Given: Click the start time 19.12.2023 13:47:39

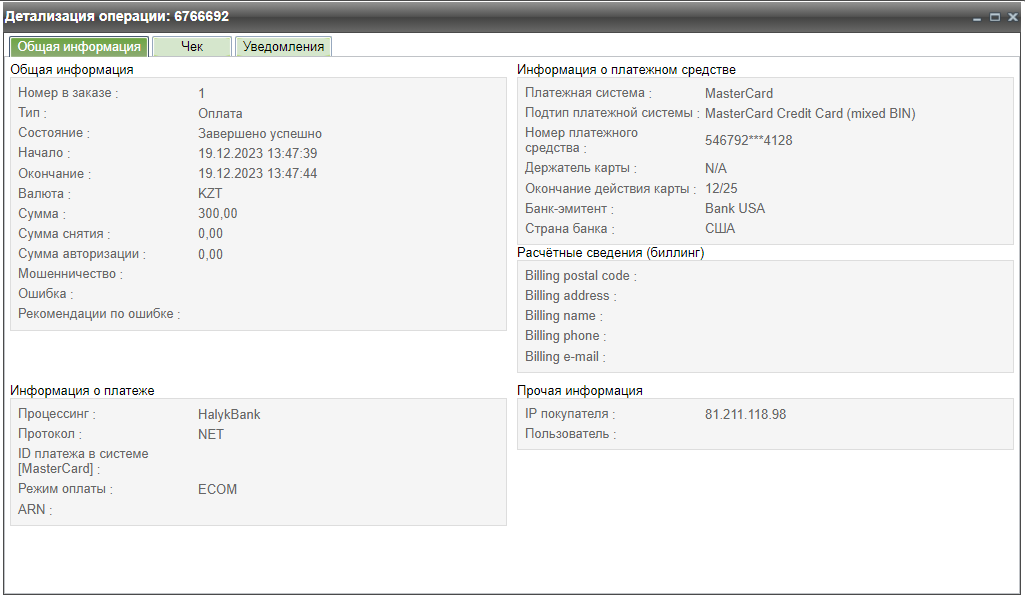Looking at the screenshot, I should click(258, 153).
